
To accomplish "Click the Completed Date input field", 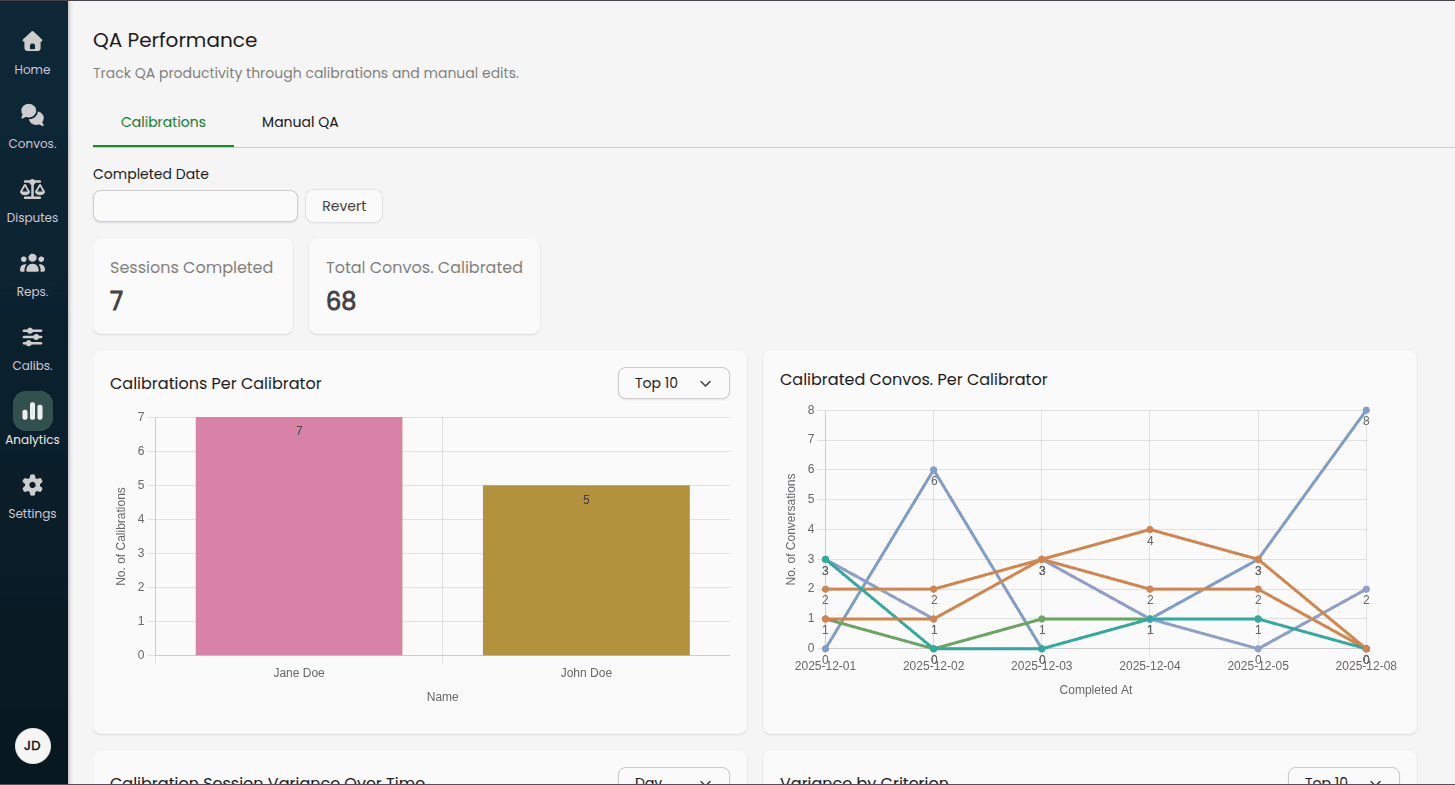I will [195, 206].
